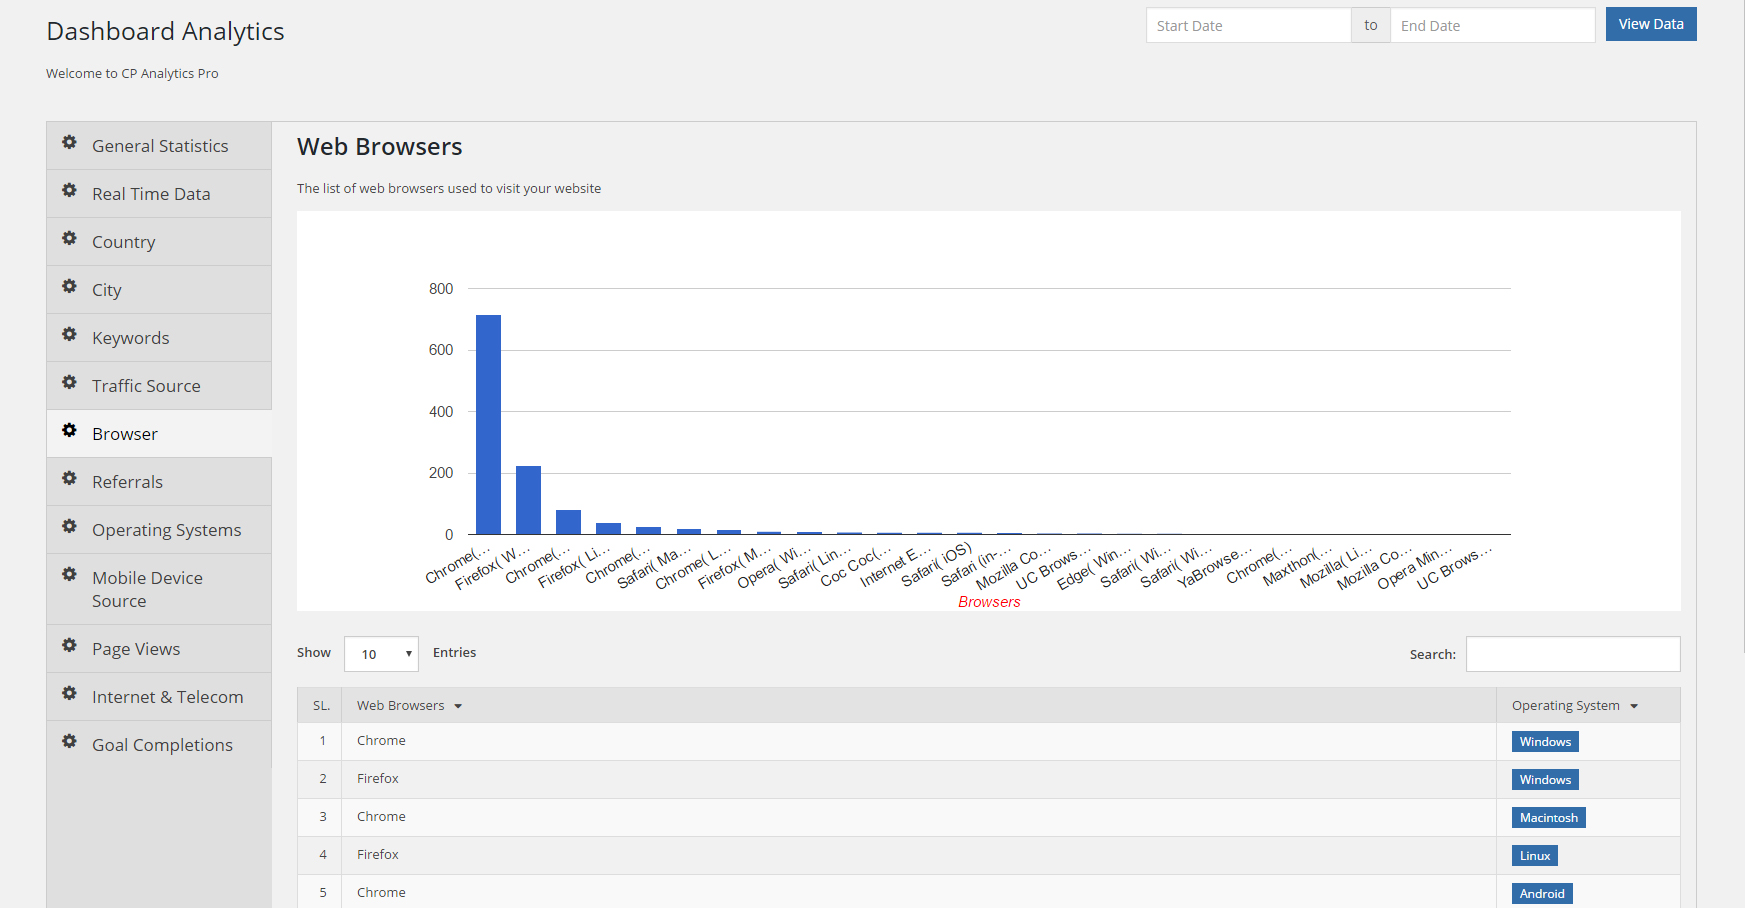The image size is (1745, 908).
Task: Click gear icon next to Referrals
Action: click(x=69, y=479)
